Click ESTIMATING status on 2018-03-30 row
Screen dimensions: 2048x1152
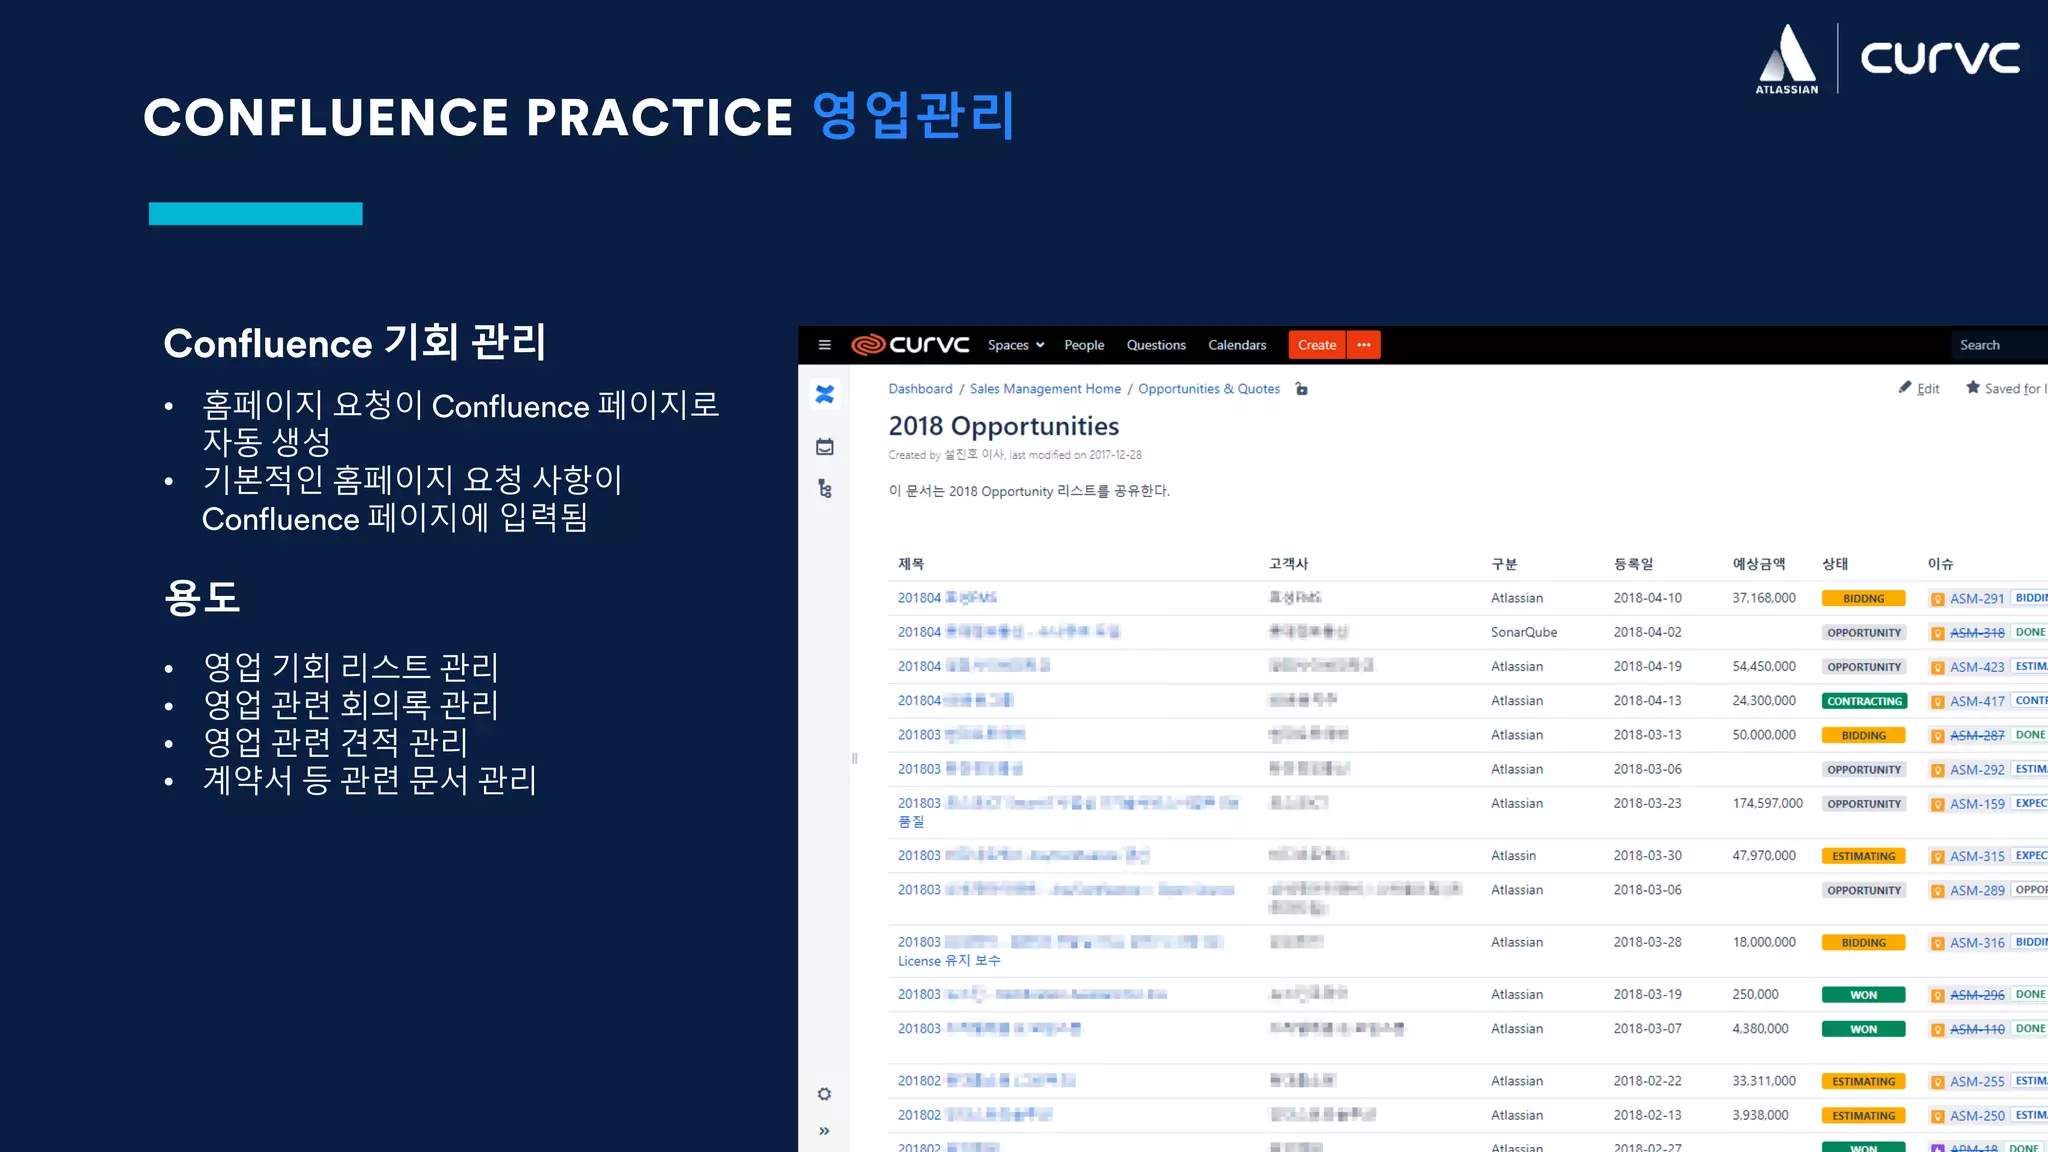1863,856
